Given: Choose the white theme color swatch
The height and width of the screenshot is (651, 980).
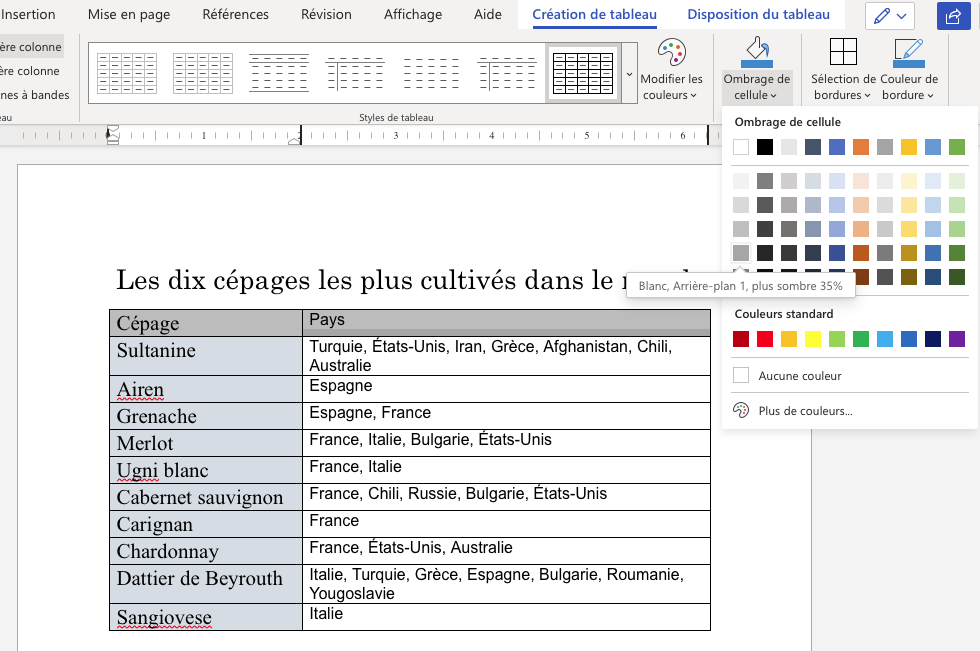Looking at the screenshot, I should click(741, 147).
